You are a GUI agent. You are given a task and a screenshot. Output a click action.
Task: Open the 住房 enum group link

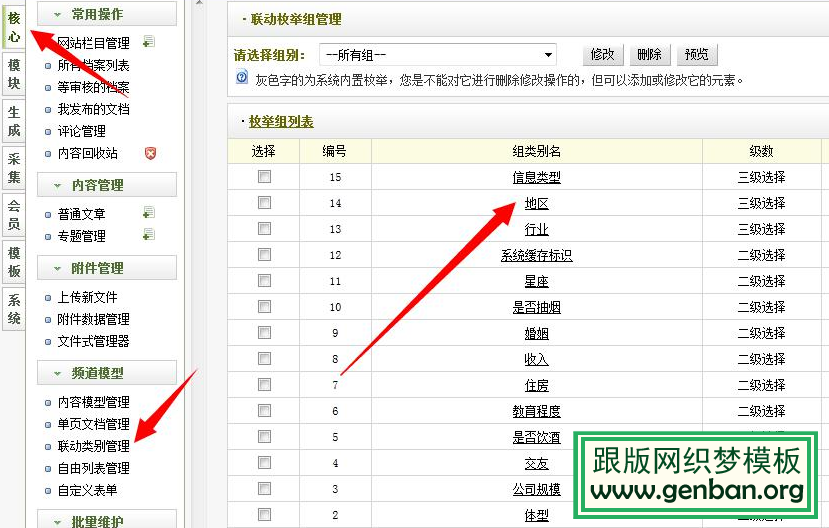(536, 385)
